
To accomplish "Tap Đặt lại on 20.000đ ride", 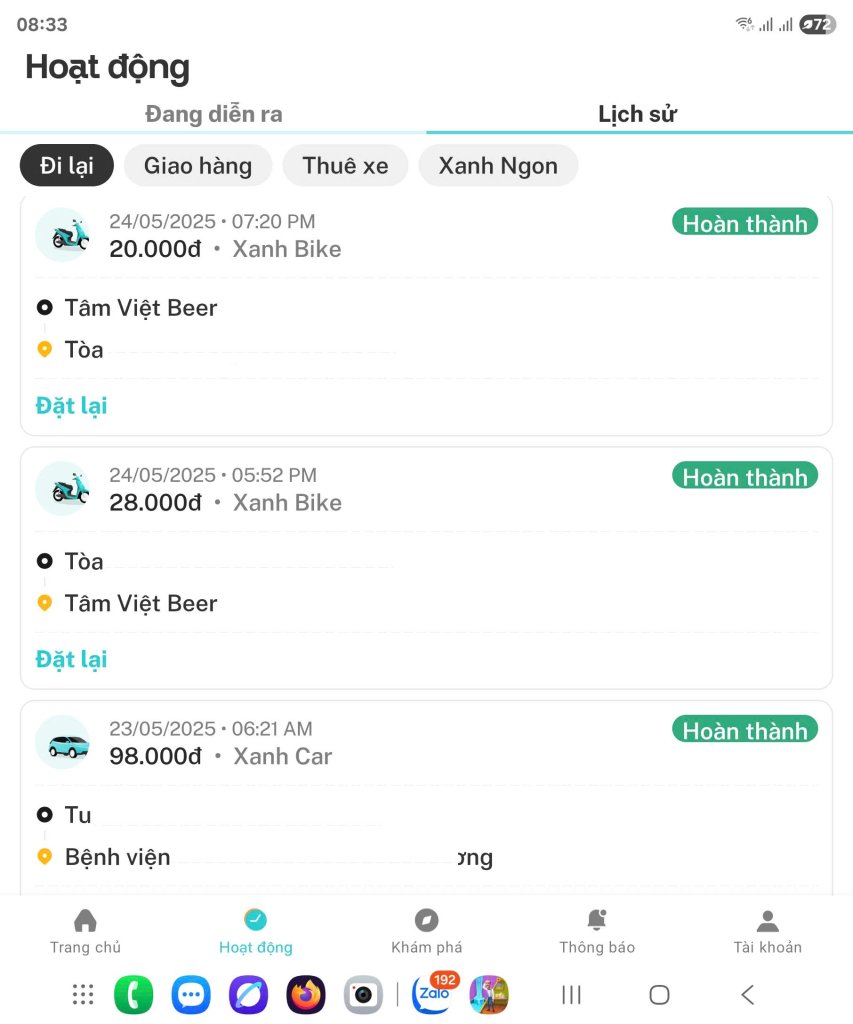I will [71, 406].
